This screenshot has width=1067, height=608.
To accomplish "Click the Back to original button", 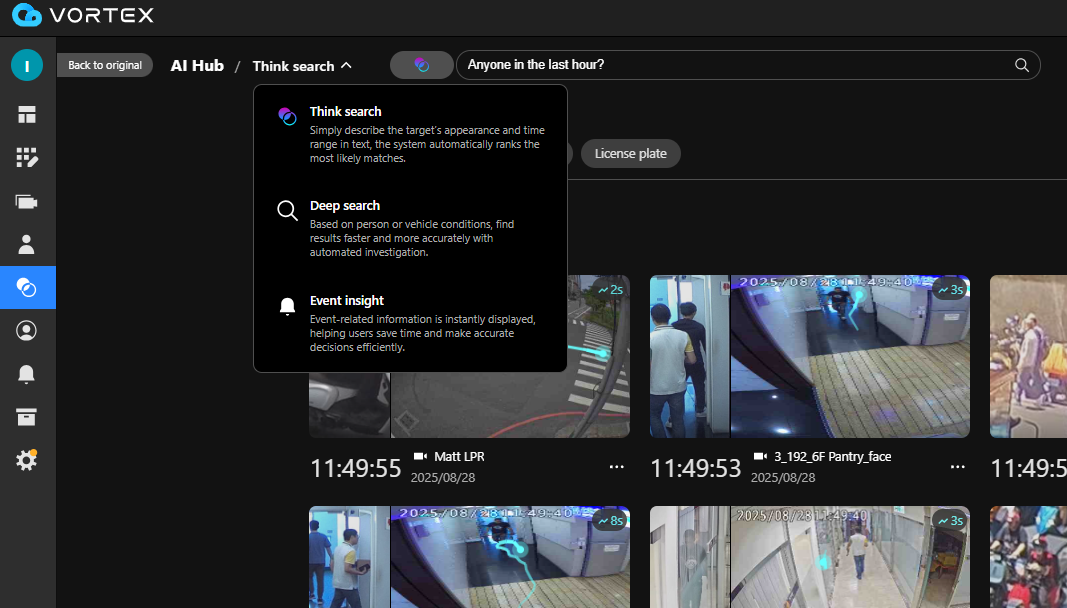I will coord(105,64).
